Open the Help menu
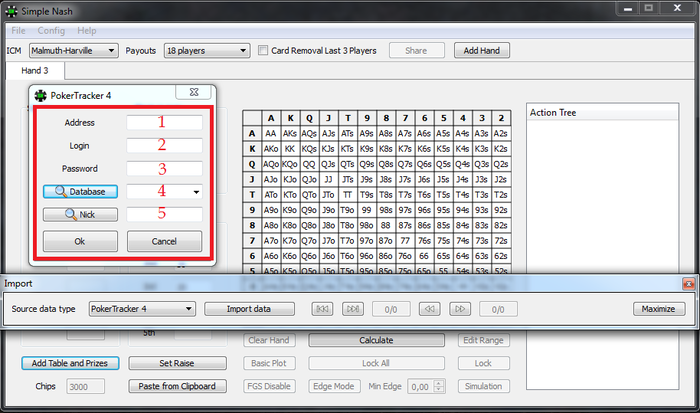This screenshot has width=700, height=413. (87, 30)
